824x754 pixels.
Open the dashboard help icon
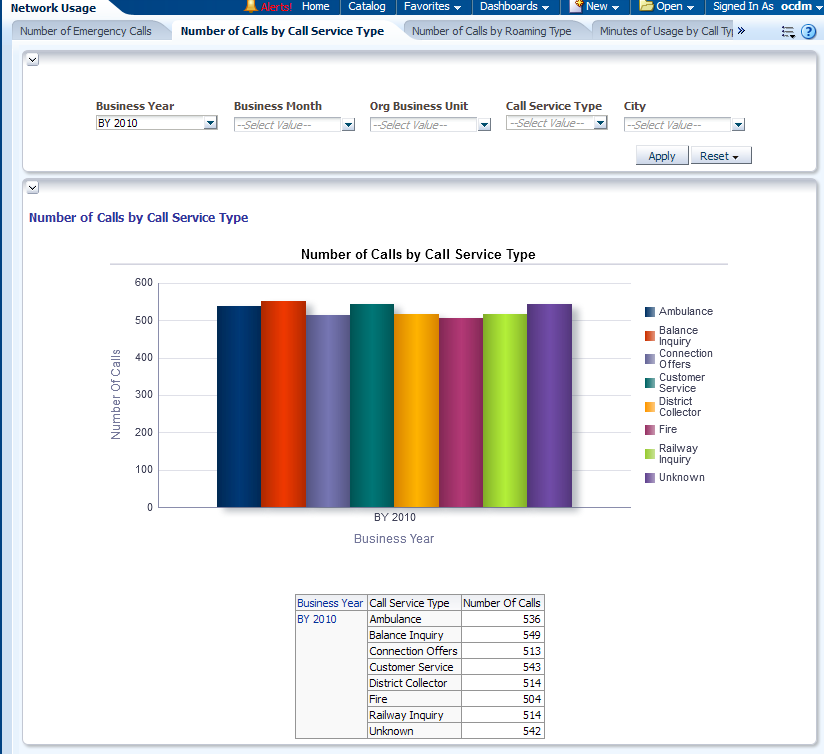point(809,32)
